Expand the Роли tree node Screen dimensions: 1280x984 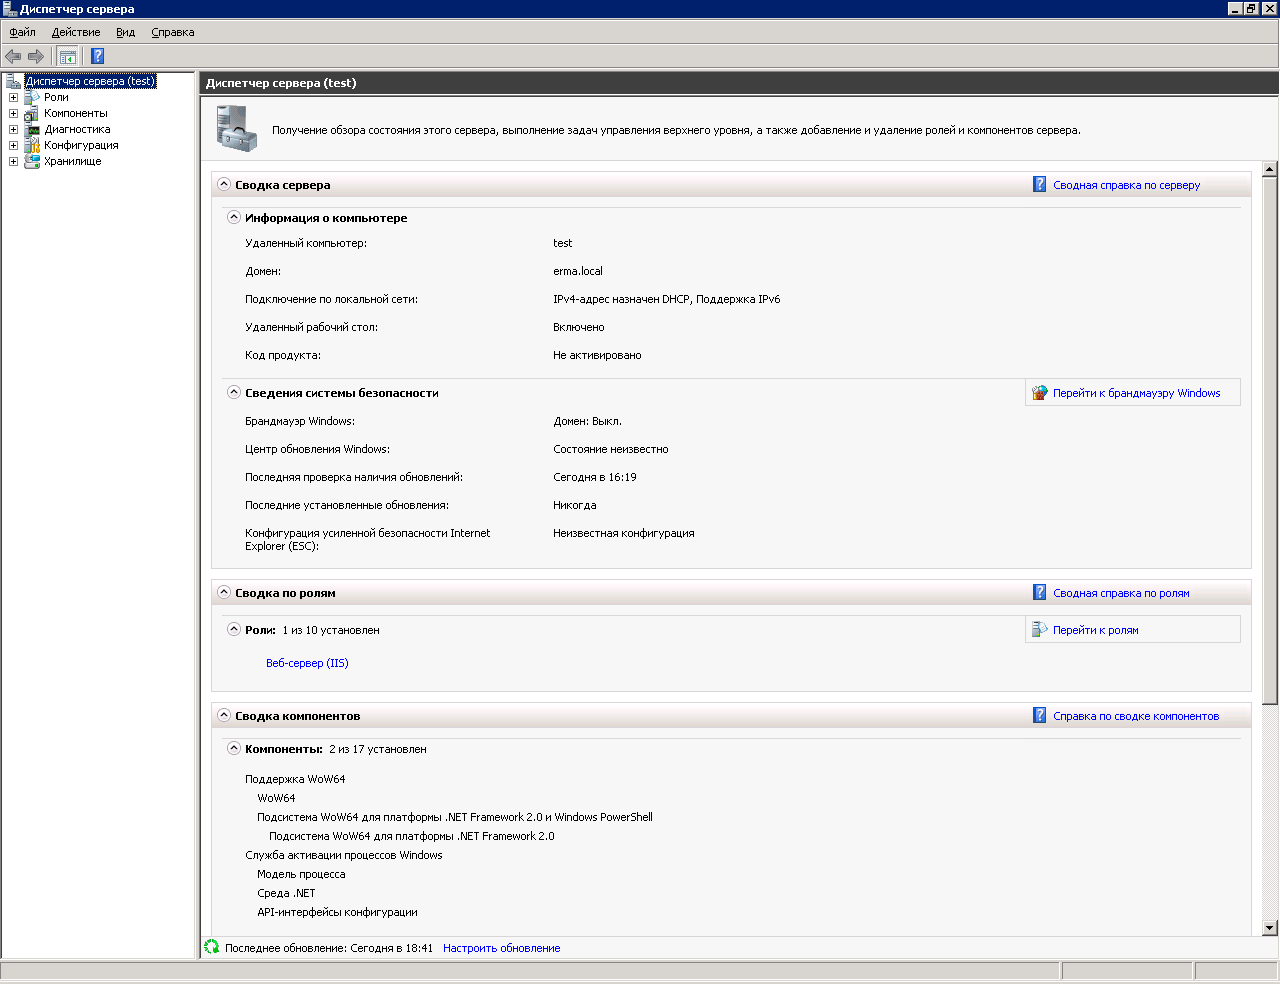point(13,97)
